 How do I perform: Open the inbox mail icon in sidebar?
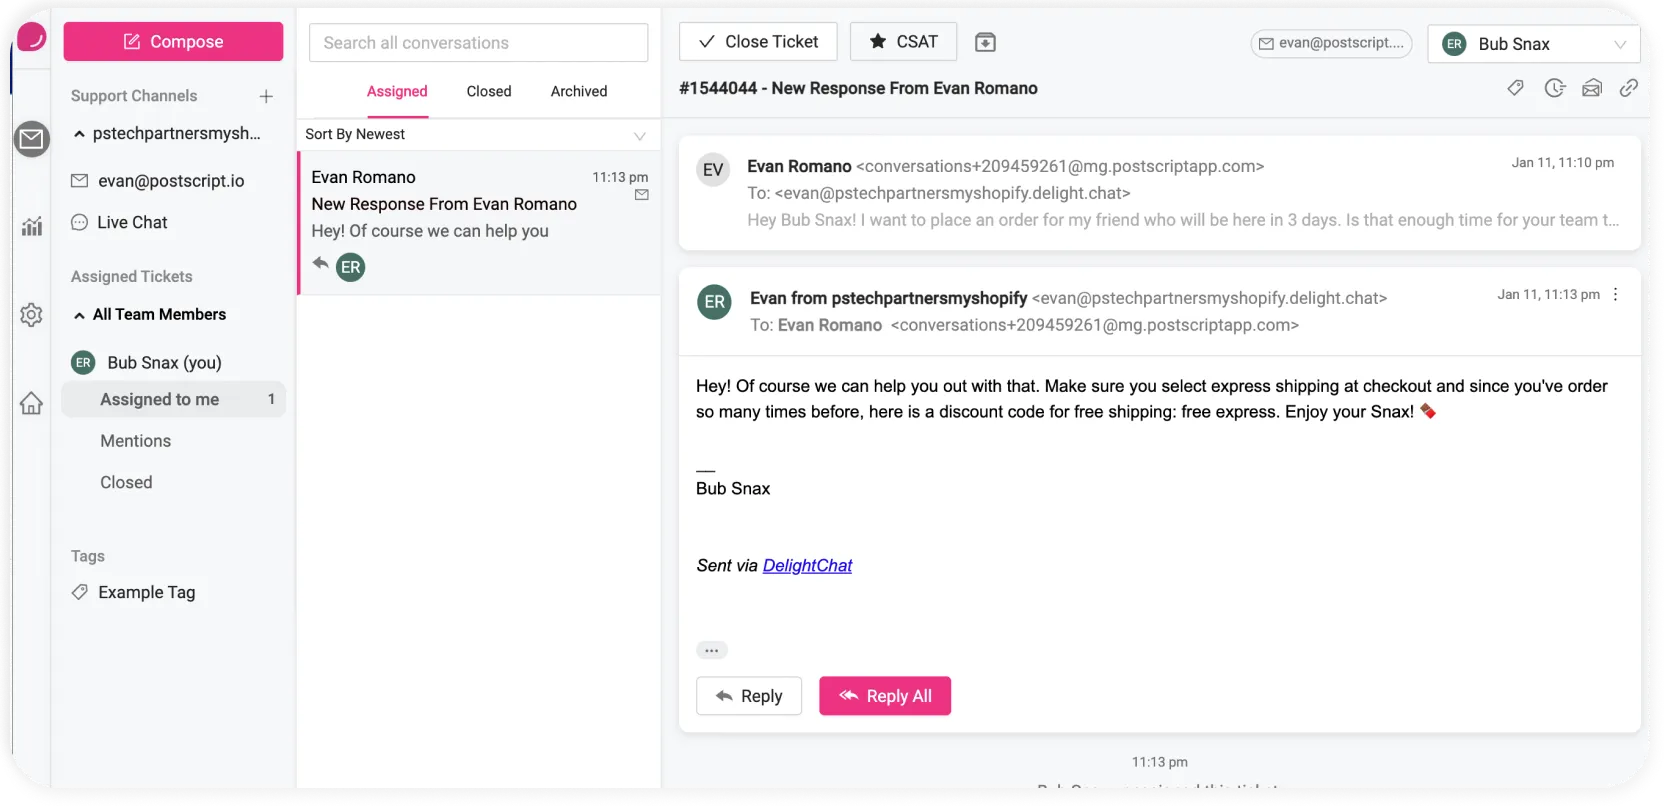[x=31, y=139]
